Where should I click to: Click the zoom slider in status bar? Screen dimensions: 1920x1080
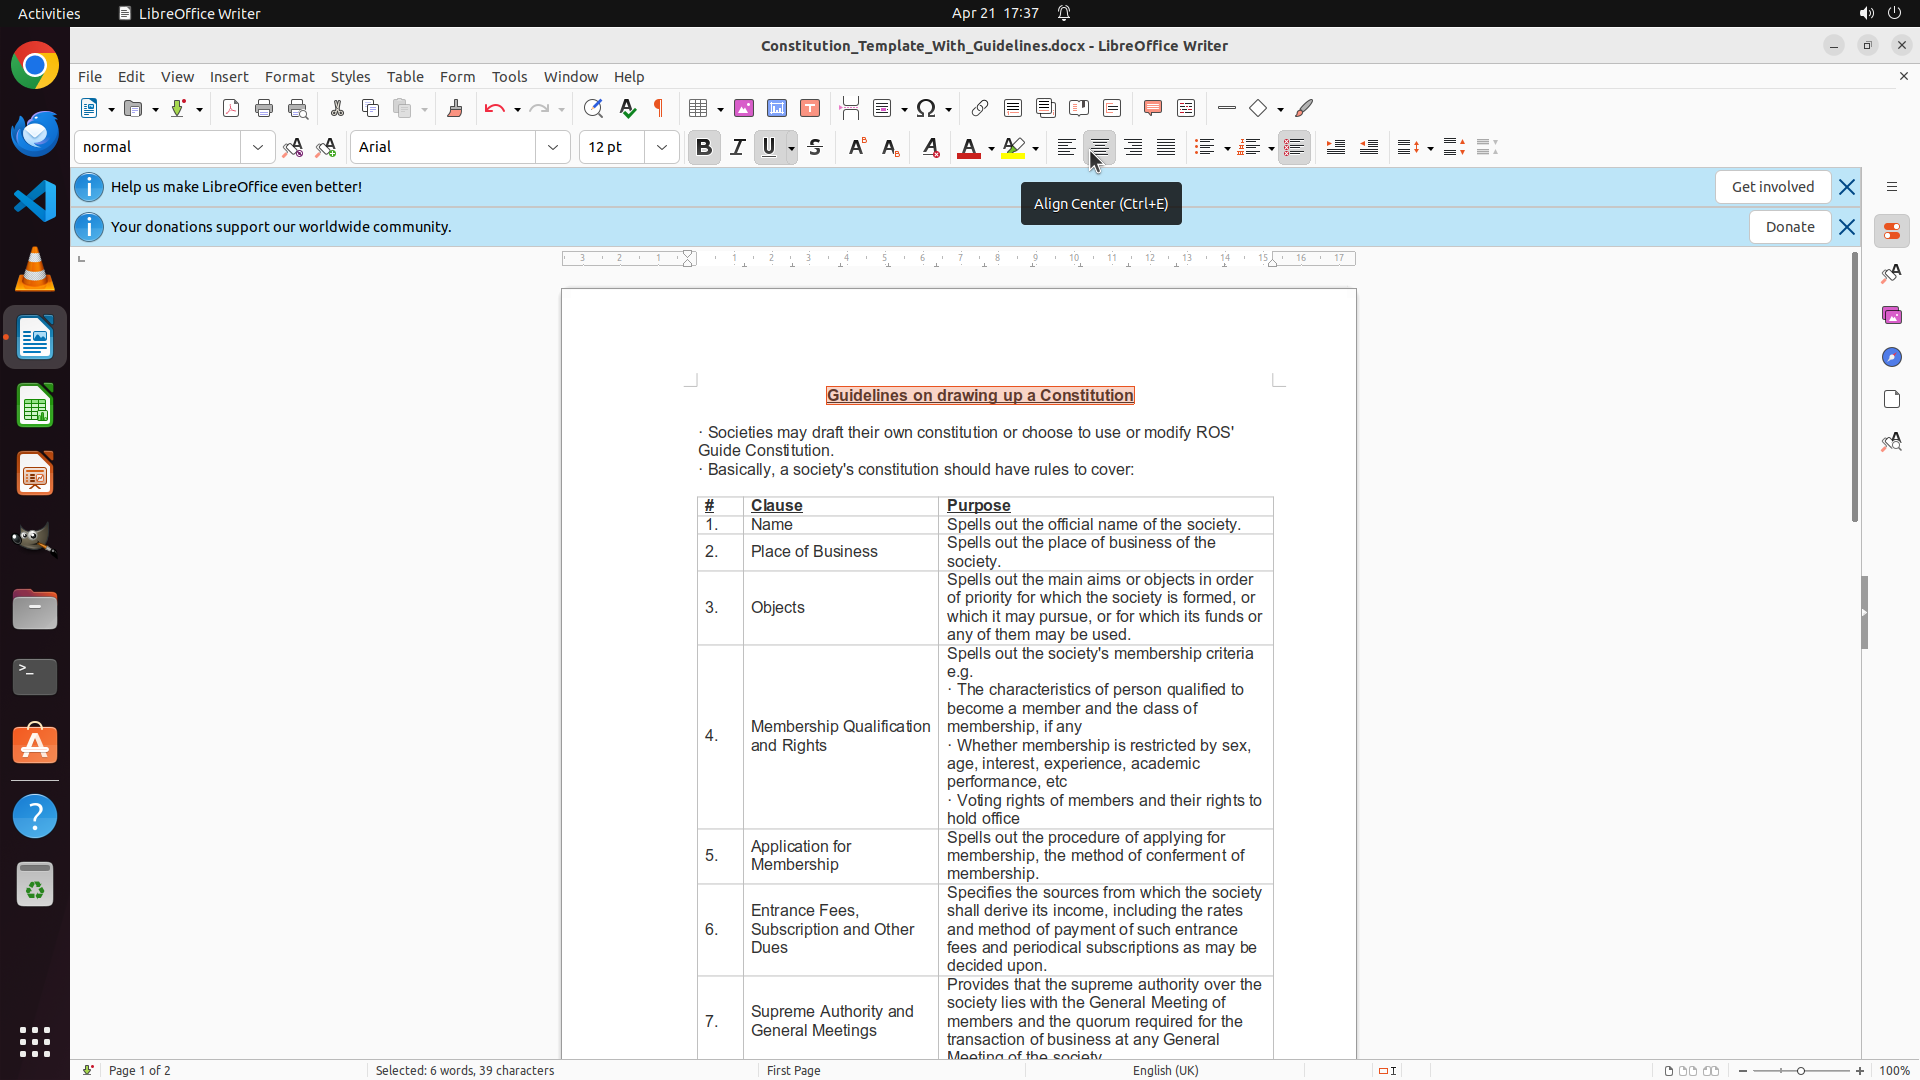point(1801,1070)
